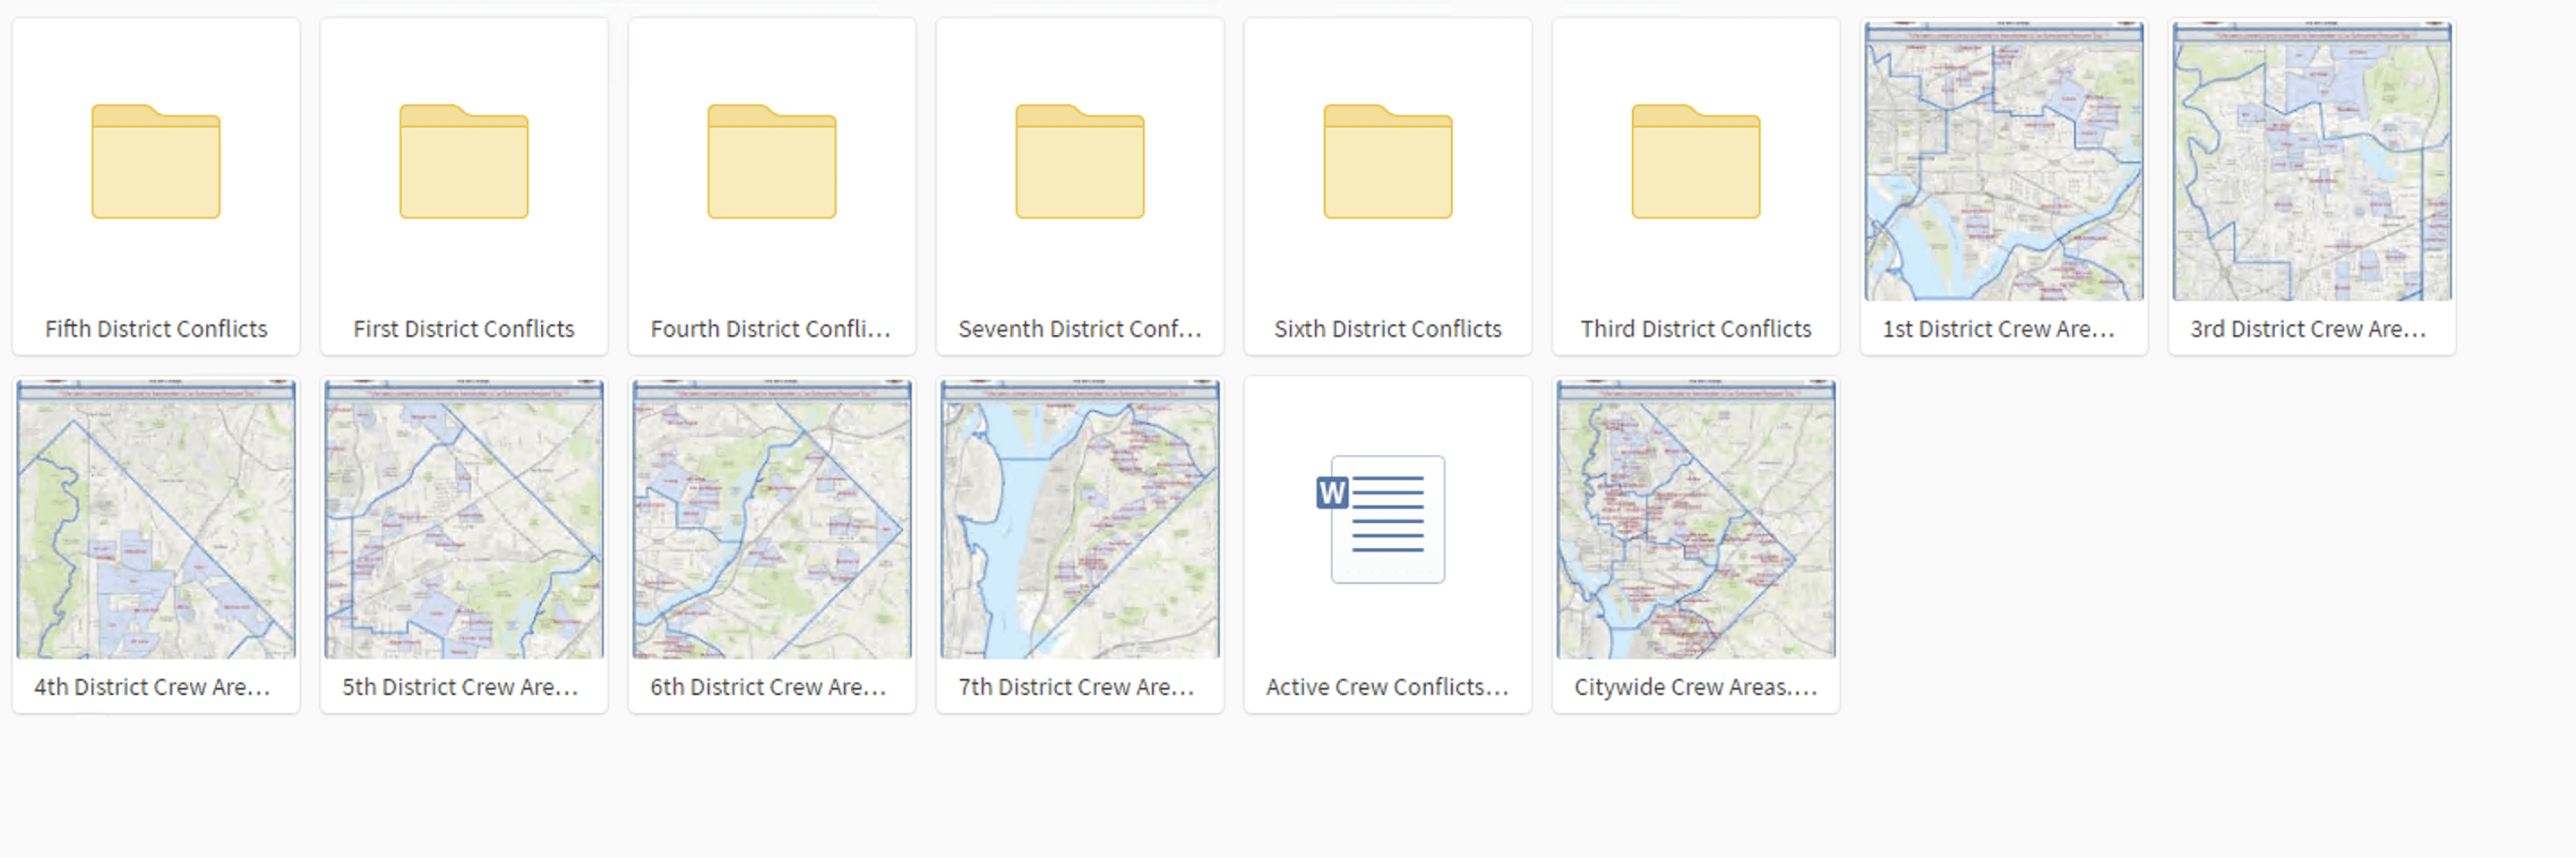Open the 7th District Crew Areas map thumbnail
Image resolution: width=2576 pixels, height=858 pixels.
point(1080,519)
